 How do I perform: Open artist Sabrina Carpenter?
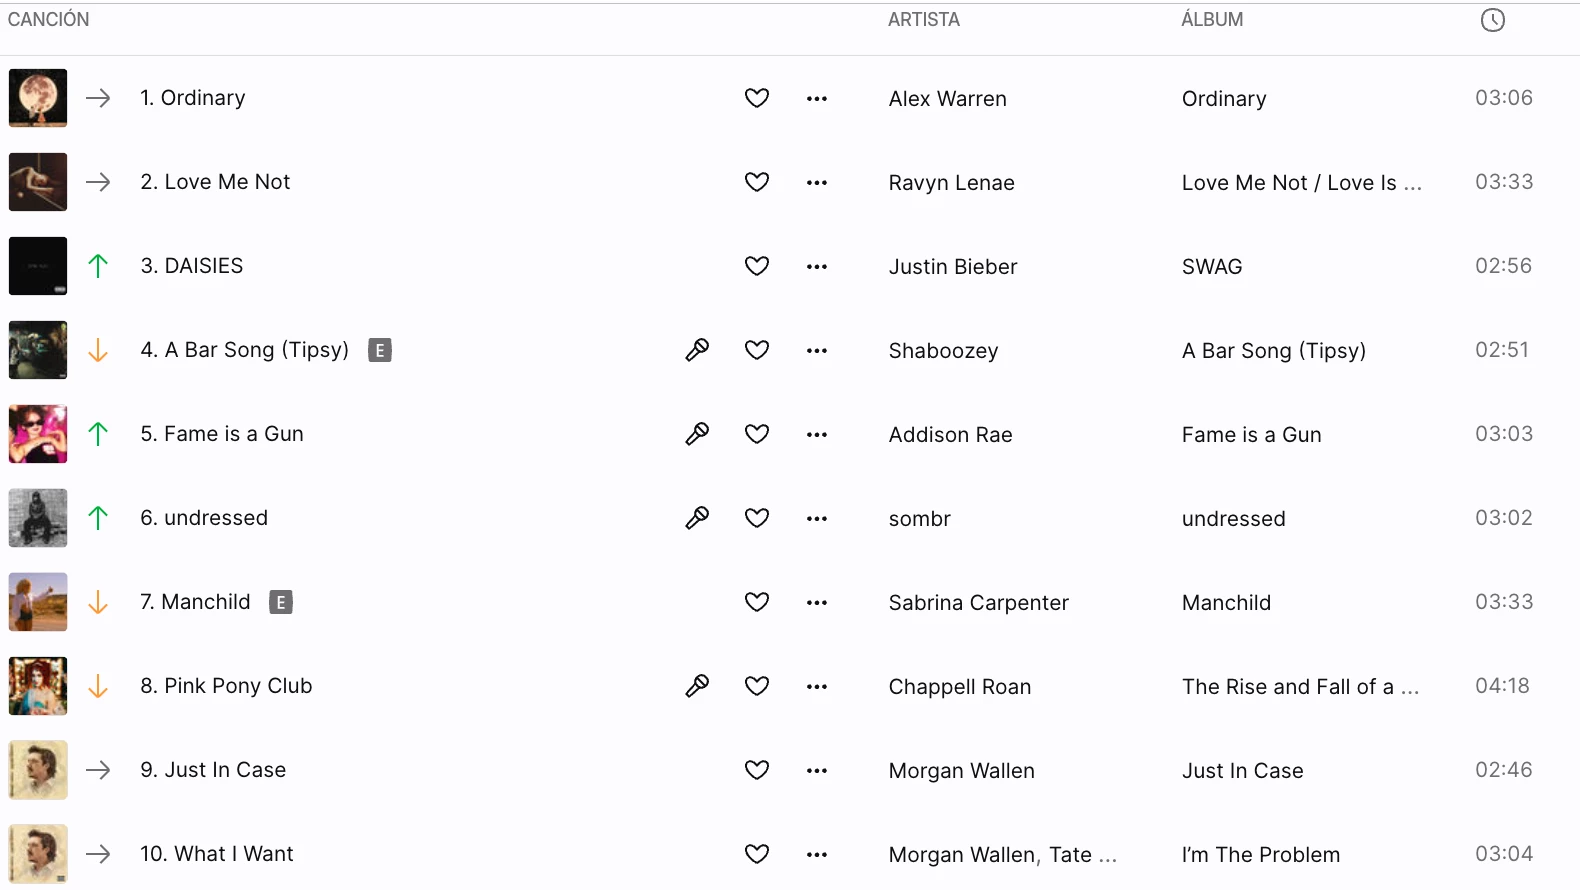coord(978,603)
